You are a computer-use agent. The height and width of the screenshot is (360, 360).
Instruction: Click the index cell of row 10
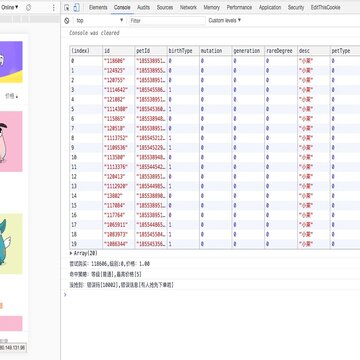pyautogui.click(x=86, y=157)
